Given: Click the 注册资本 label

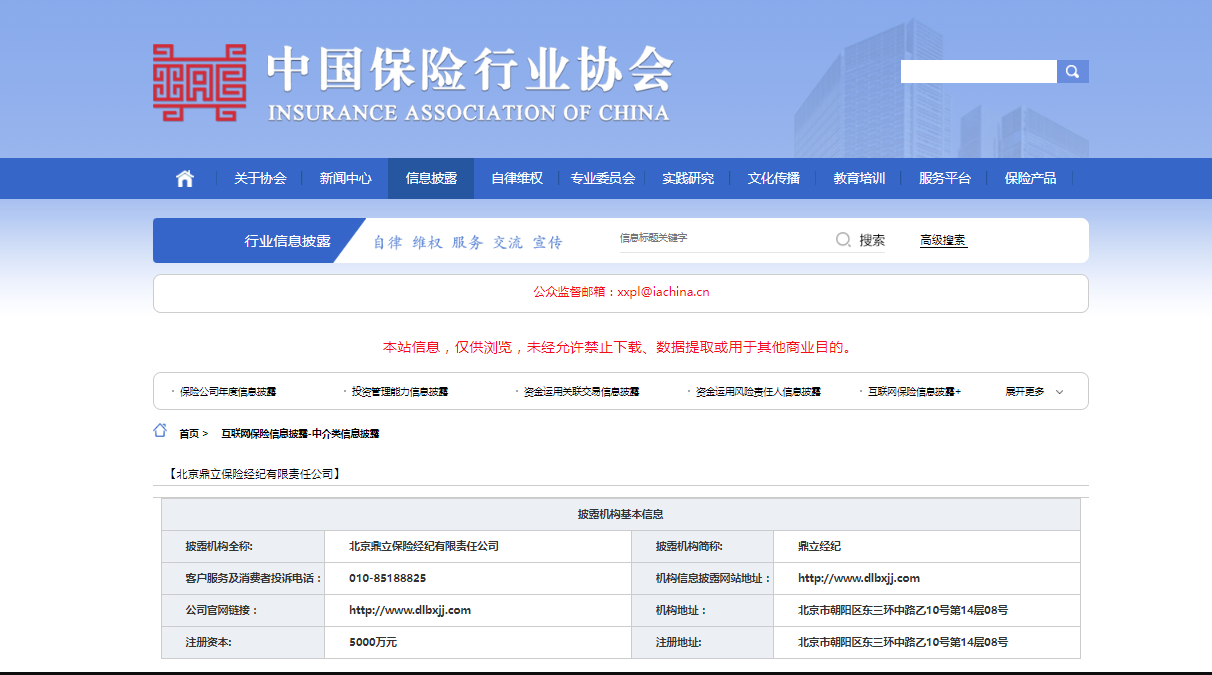Looking at the screenshot, I should (x=209, y=642).
